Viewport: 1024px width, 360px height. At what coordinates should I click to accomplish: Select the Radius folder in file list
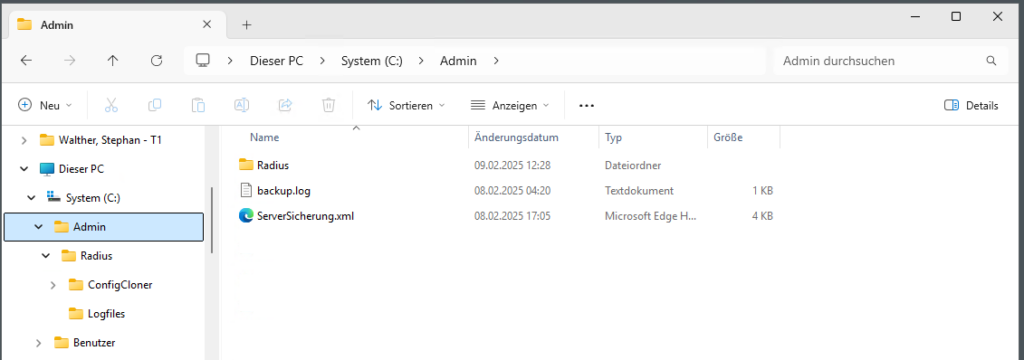[x=273, y=165]
